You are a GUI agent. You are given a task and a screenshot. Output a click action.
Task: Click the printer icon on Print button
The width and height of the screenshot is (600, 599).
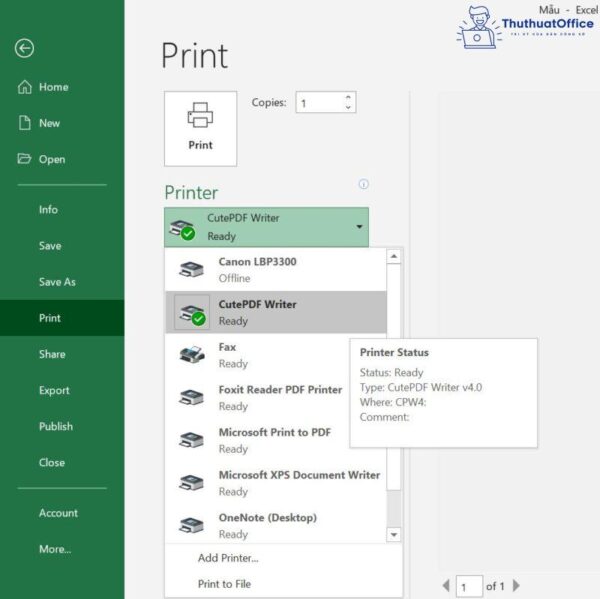[x=200, y=115]
